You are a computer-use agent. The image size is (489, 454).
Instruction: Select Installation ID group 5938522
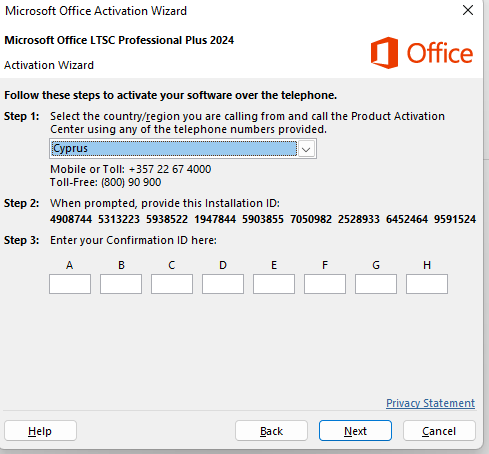tap(167, 219)
